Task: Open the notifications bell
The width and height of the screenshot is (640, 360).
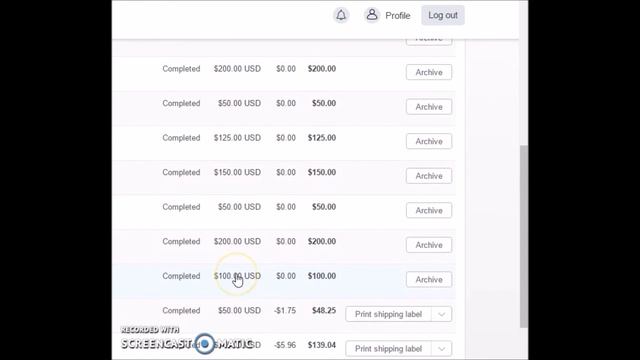Action: [341, 16]
